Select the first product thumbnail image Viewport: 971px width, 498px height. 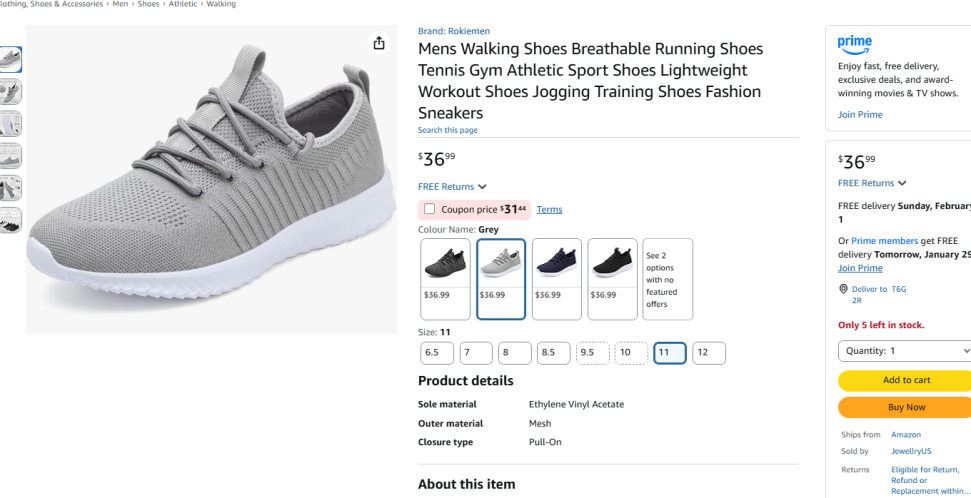click(11, 59)
